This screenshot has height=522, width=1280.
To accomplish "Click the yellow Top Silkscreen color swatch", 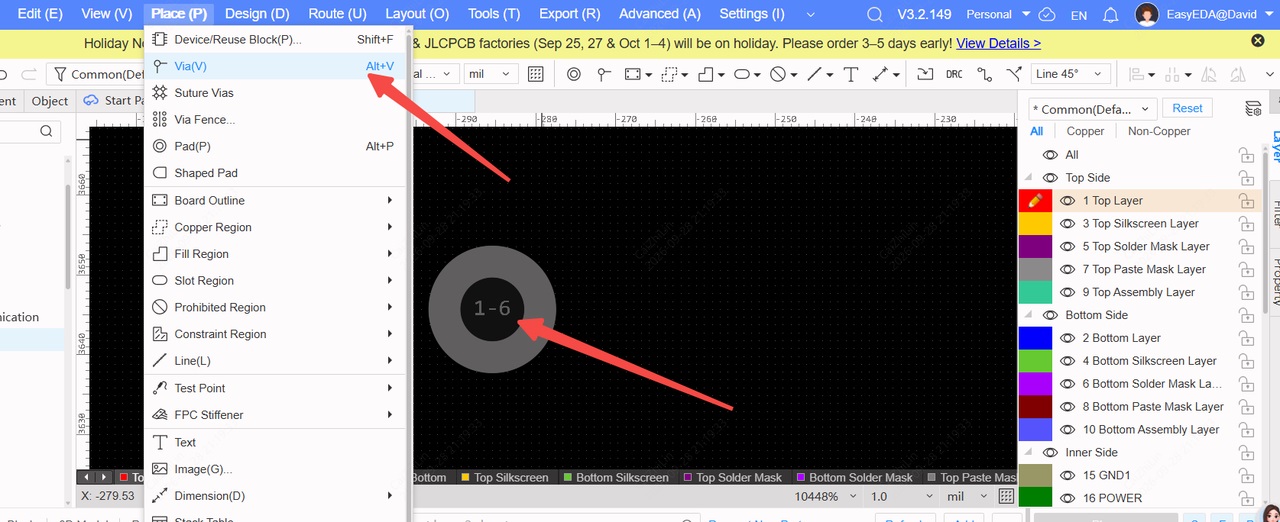I will tap(1035, 224).
